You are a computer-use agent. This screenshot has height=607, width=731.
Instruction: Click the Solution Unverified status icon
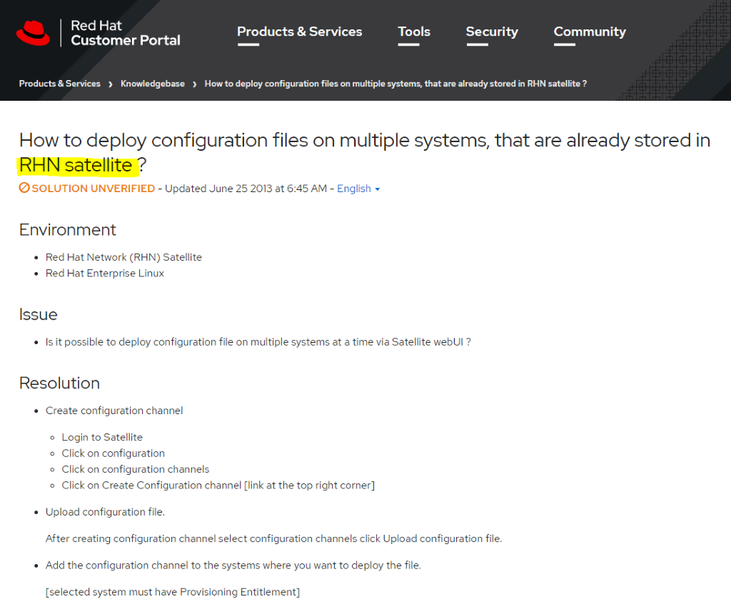tap(24, 188)
